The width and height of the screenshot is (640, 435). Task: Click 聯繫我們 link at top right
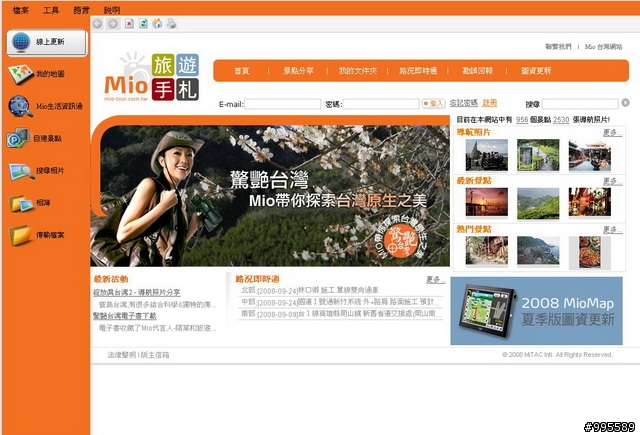pos(558,47)
